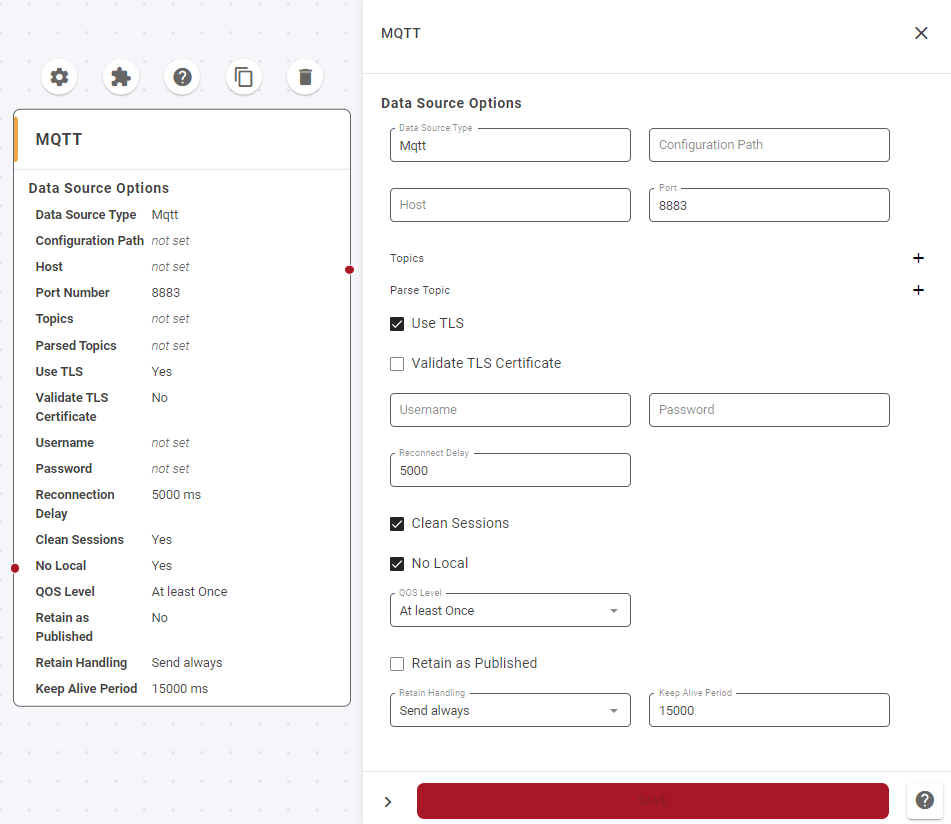Collapse the side panel with chevron arrow
The width and height of the screenshot is (951, 824).
click(x=388, y=802)
